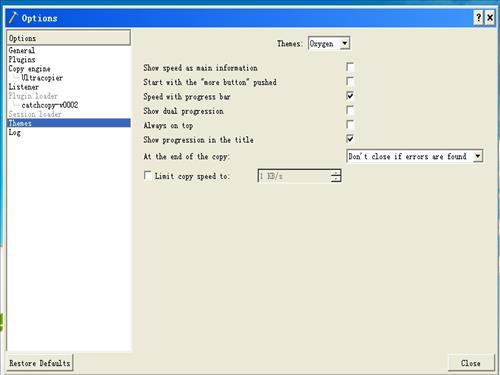The height and width of the screenshot is (375, 500).
Task: Uncheck Show progression in the title
Action: point(350,139)
